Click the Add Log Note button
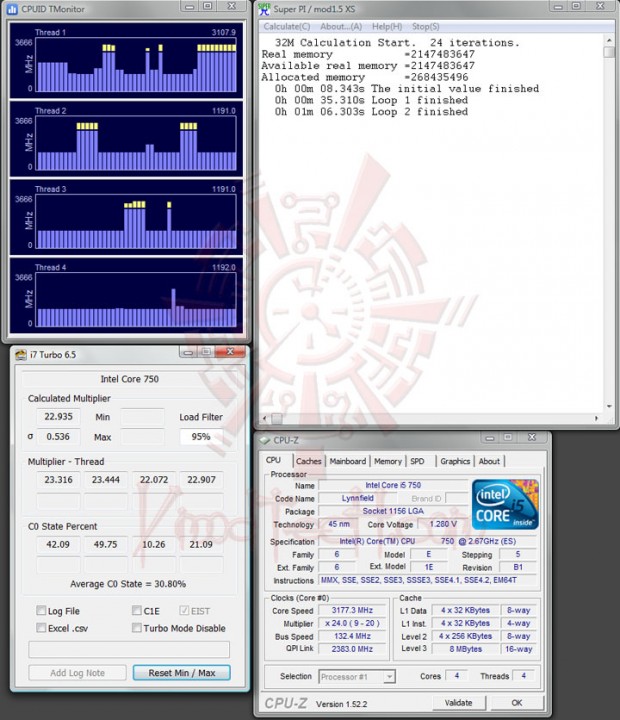This screenshot has height=720, width=620. (x=77, y=673)
